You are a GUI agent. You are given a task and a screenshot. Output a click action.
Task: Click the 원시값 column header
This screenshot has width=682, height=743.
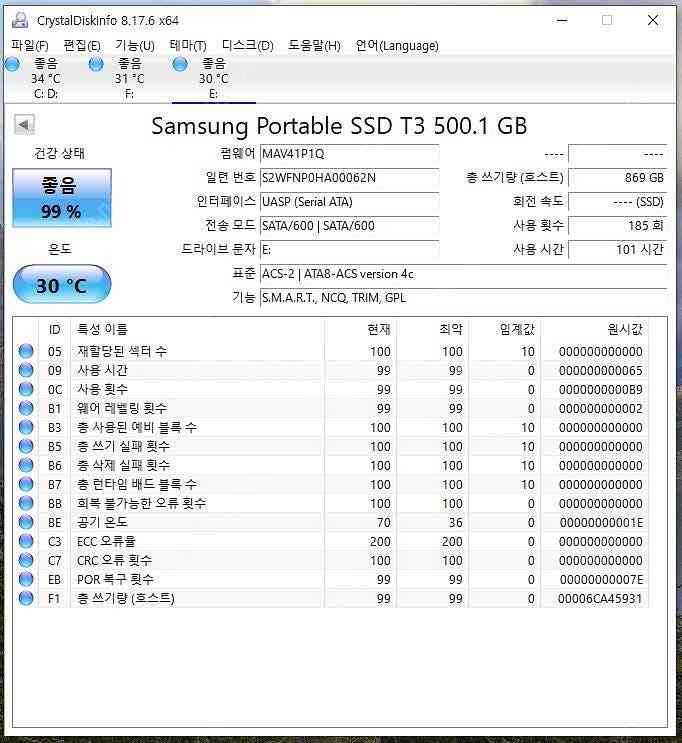[x=595, y=329]
